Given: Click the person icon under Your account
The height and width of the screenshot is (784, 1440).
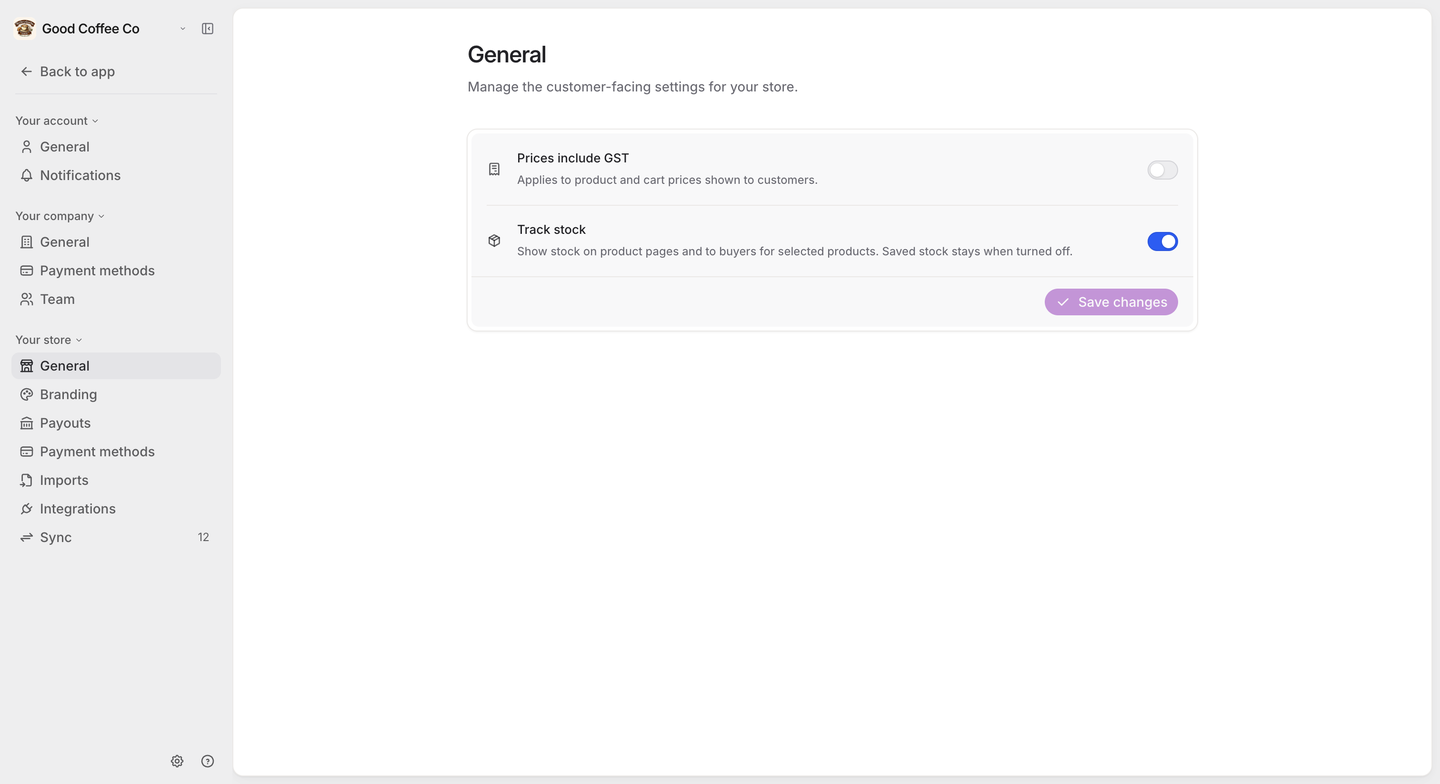Looking at the screenshot, I should pos(27,147).
